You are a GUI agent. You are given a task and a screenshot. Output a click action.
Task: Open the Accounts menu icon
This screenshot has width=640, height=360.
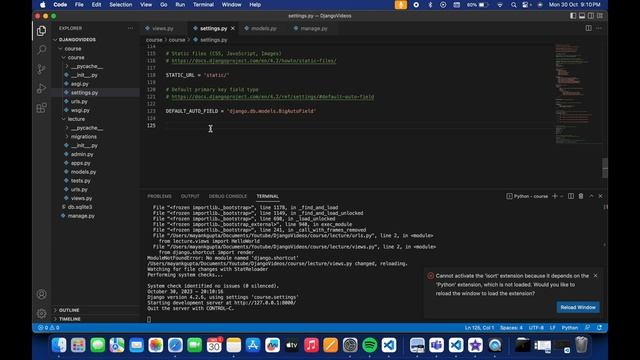click(x=41, y=294)
